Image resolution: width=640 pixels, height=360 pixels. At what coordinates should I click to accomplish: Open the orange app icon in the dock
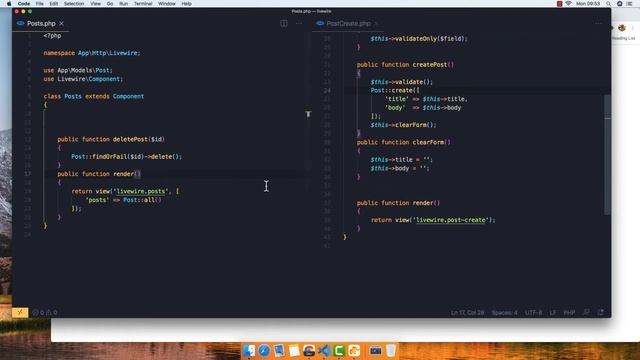click(354, 351)
